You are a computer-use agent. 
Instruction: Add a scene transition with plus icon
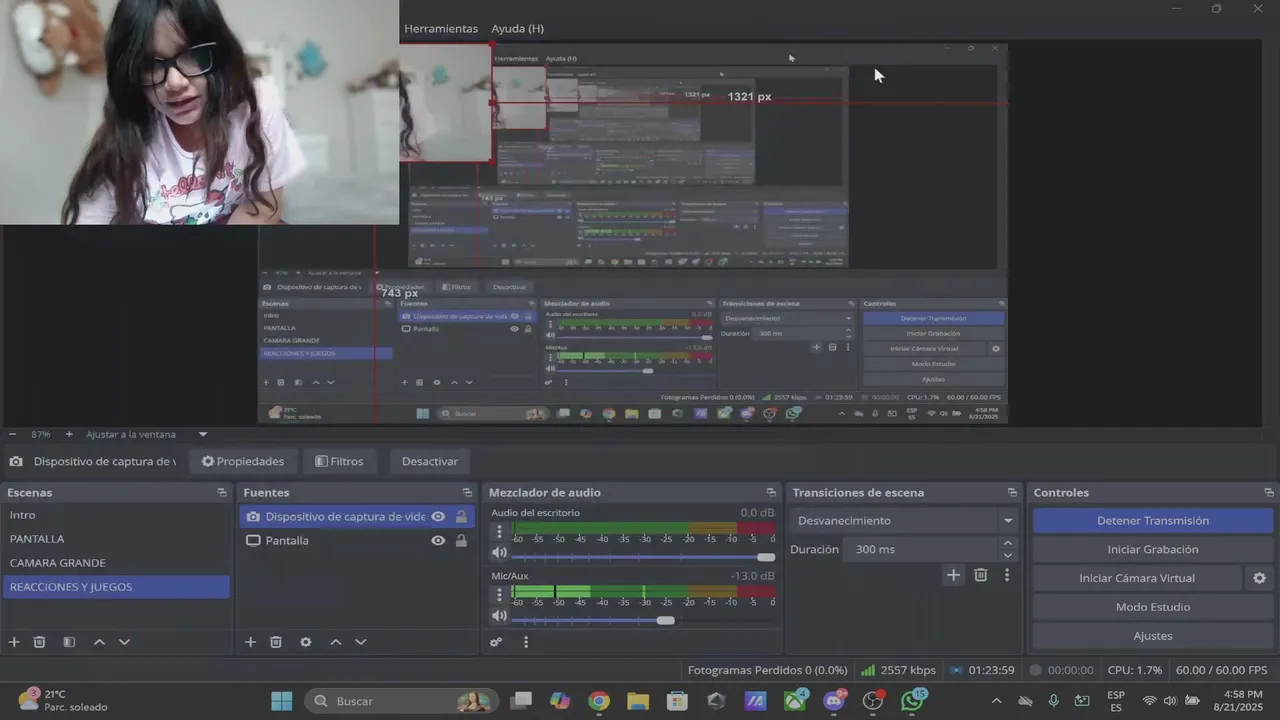click(953, 575)
